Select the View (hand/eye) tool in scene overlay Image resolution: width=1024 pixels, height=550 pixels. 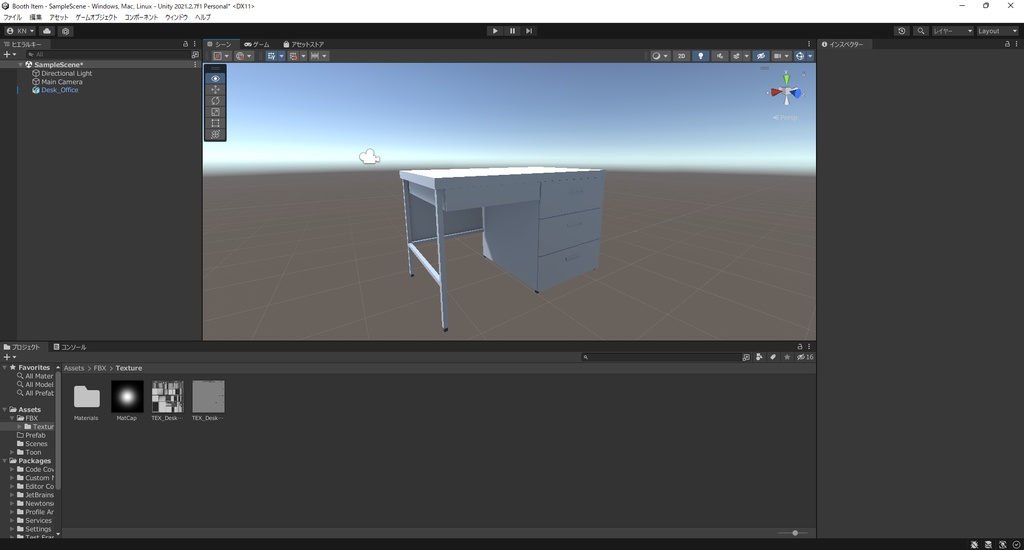tap(216, 78)
